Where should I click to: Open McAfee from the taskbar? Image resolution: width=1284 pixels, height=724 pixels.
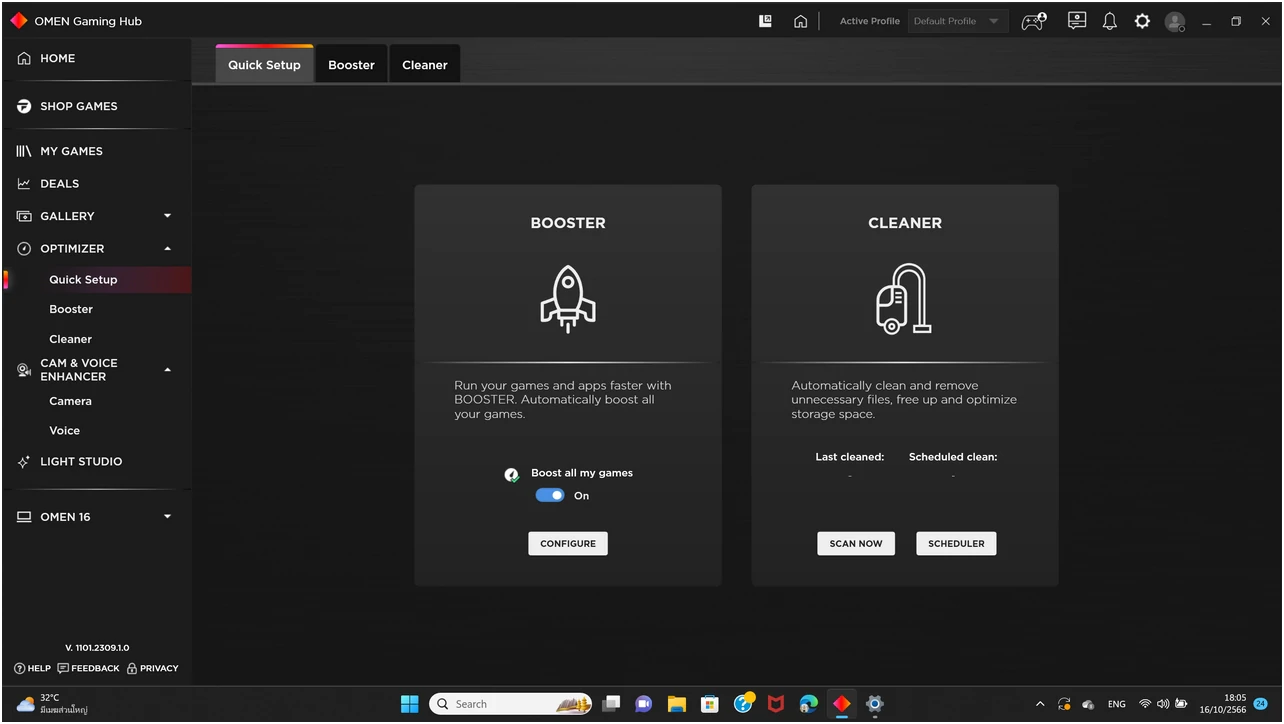(x=775, y=704)
